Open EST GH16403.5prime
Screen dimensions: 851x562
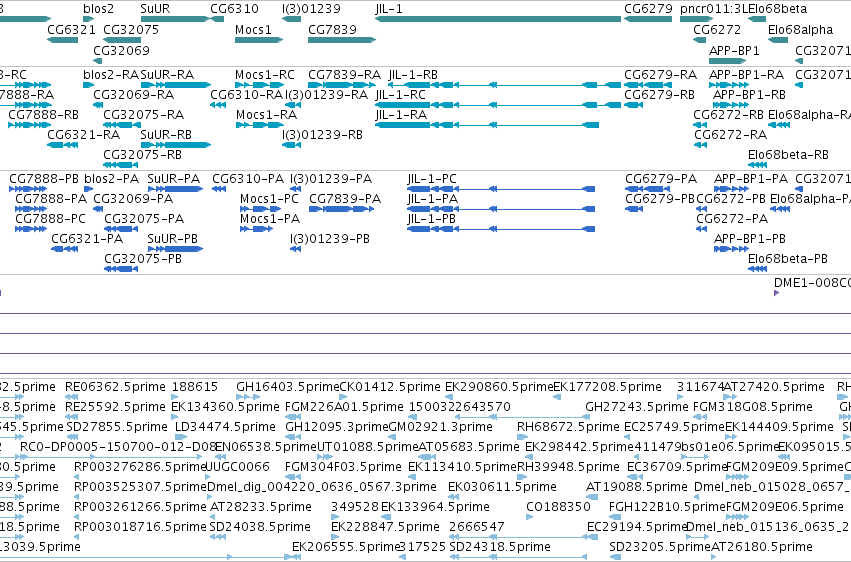click(287, 387)
